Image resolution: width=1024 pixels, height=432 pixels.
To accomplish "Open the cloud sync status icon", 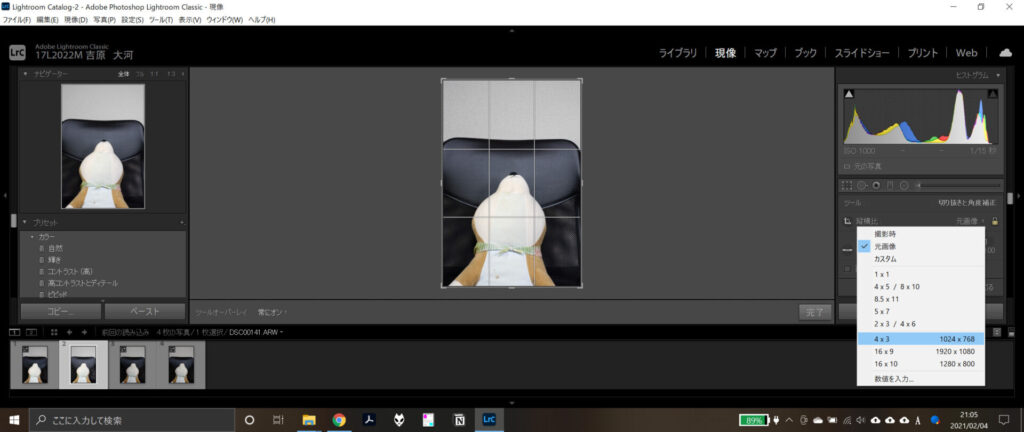I will point(1006,53).
